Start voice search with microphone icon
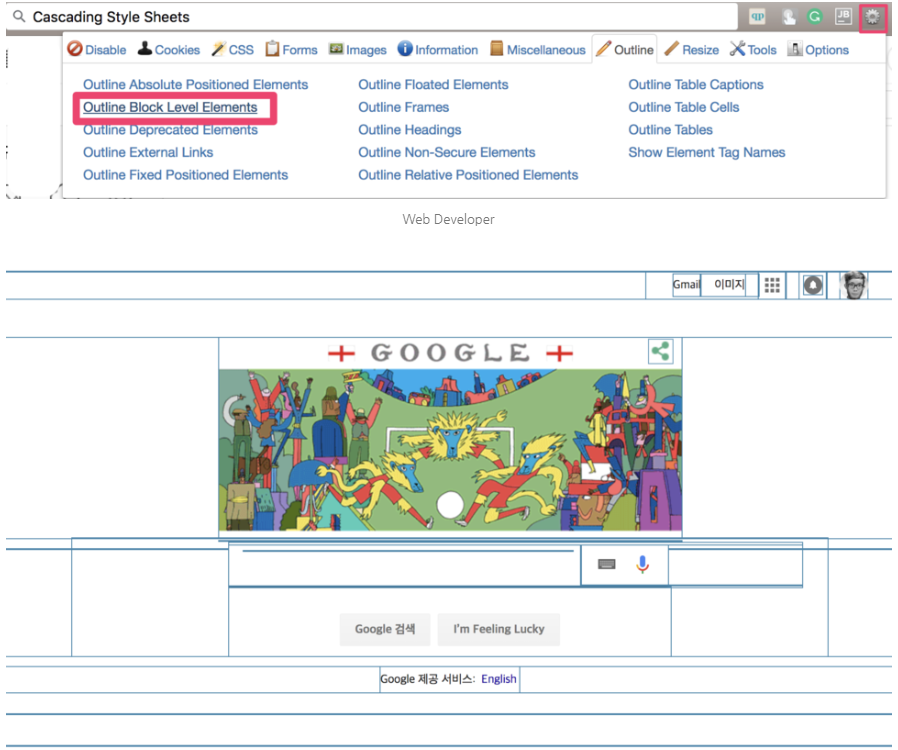 pyautogui.click(x=643, y=564)
